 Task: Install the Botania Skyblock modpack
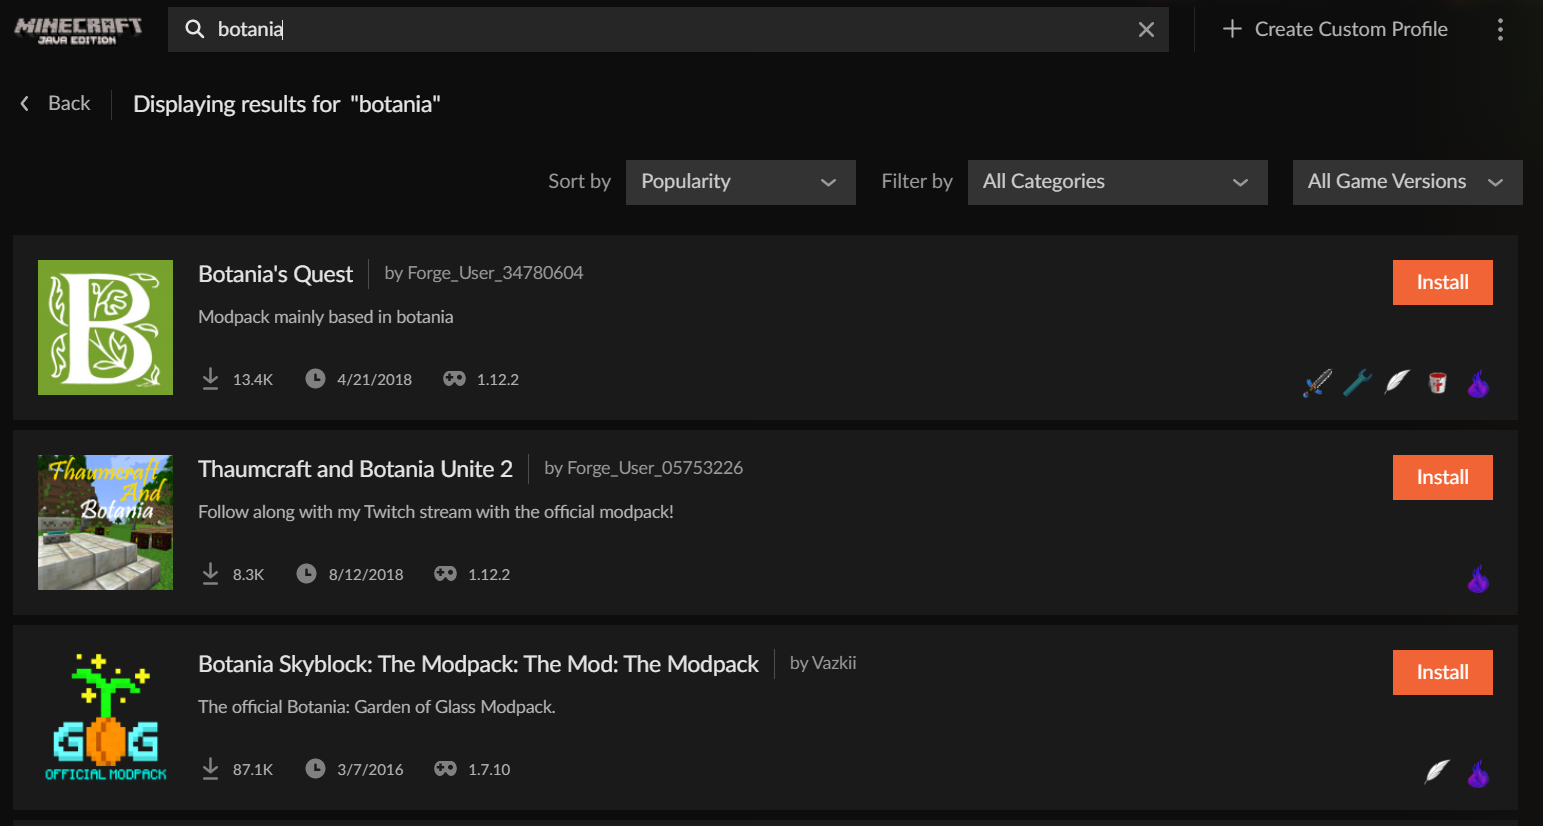point(1442,673)
